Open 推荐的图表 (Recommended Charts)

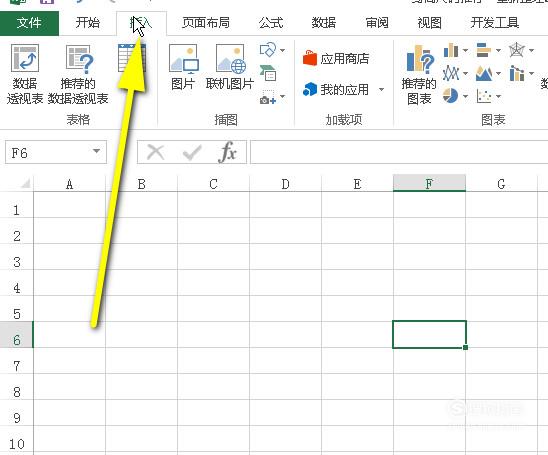419,75
